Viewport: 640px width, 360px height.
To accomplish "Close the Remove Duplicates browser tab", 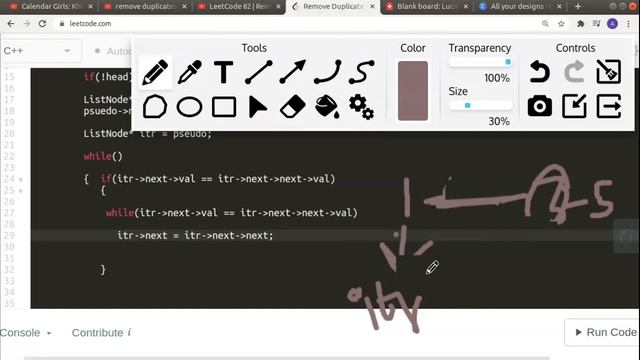I will (372, 7).
